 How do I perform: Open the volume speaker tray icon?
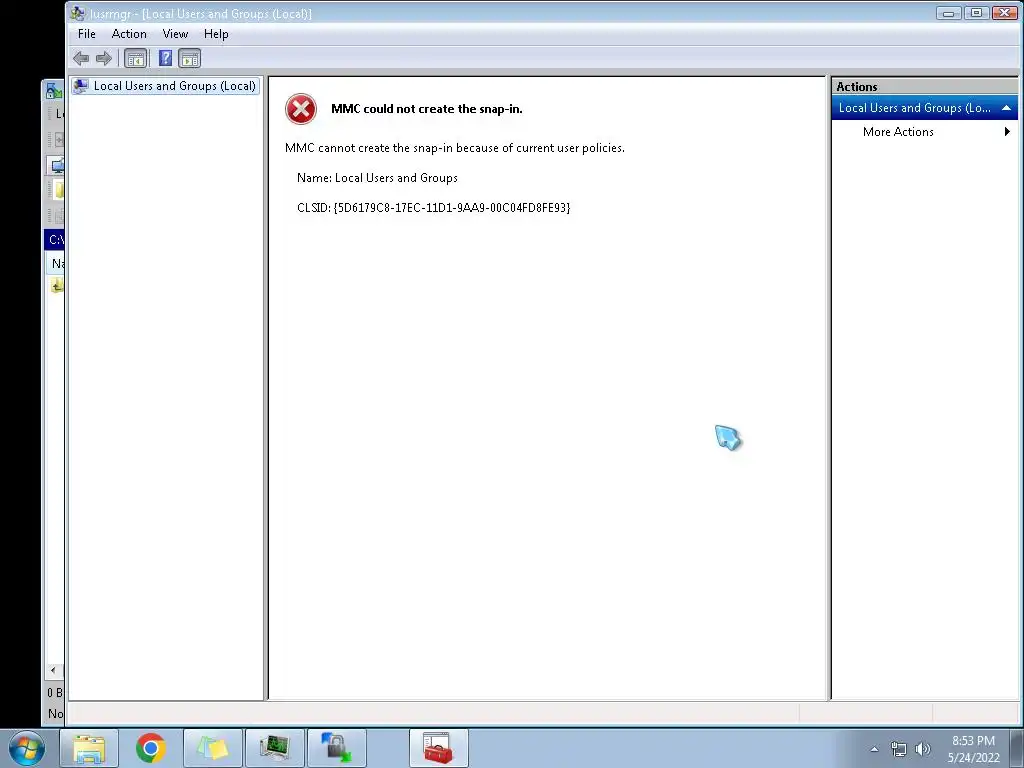(923, 749)
